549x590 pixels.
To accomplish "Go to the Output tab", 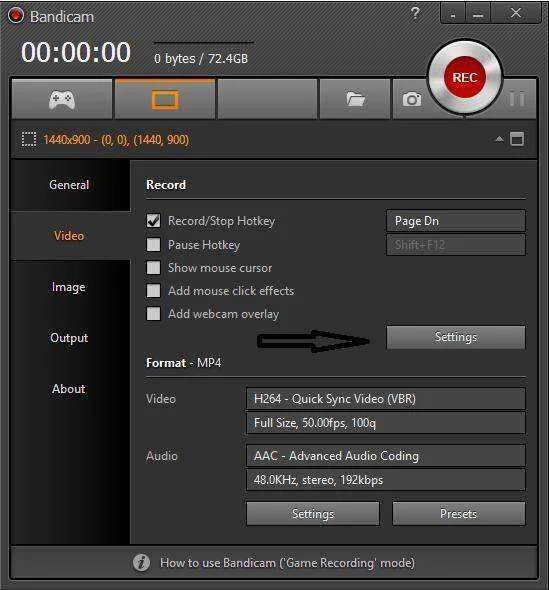I will point(70,338).
